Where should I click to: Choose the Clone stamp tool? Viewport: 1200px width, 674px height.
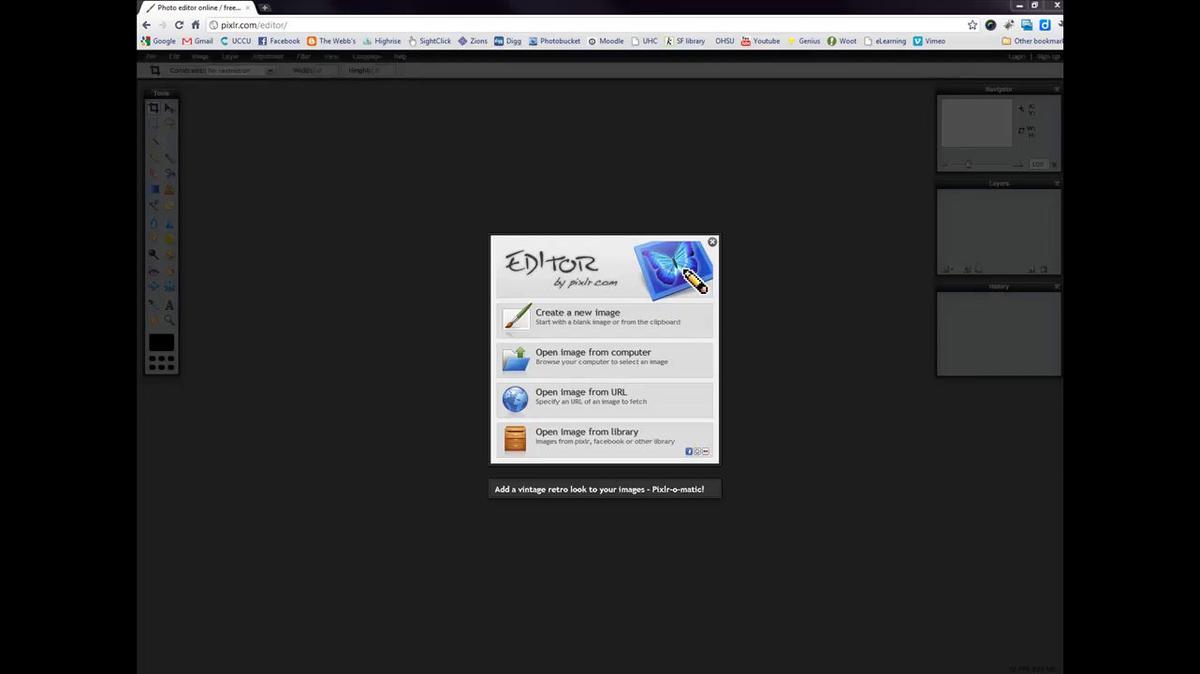click(x=169, y=189)
